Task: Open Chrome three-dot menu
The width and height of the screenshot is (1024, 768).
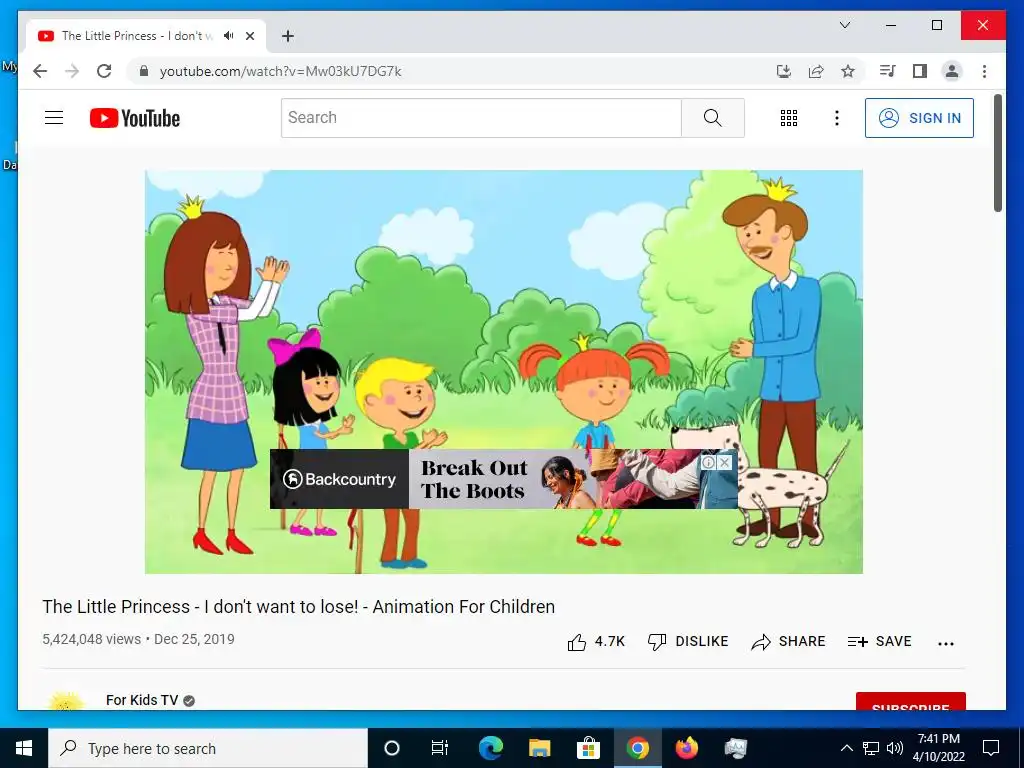Action: click(x=984, y=71)
